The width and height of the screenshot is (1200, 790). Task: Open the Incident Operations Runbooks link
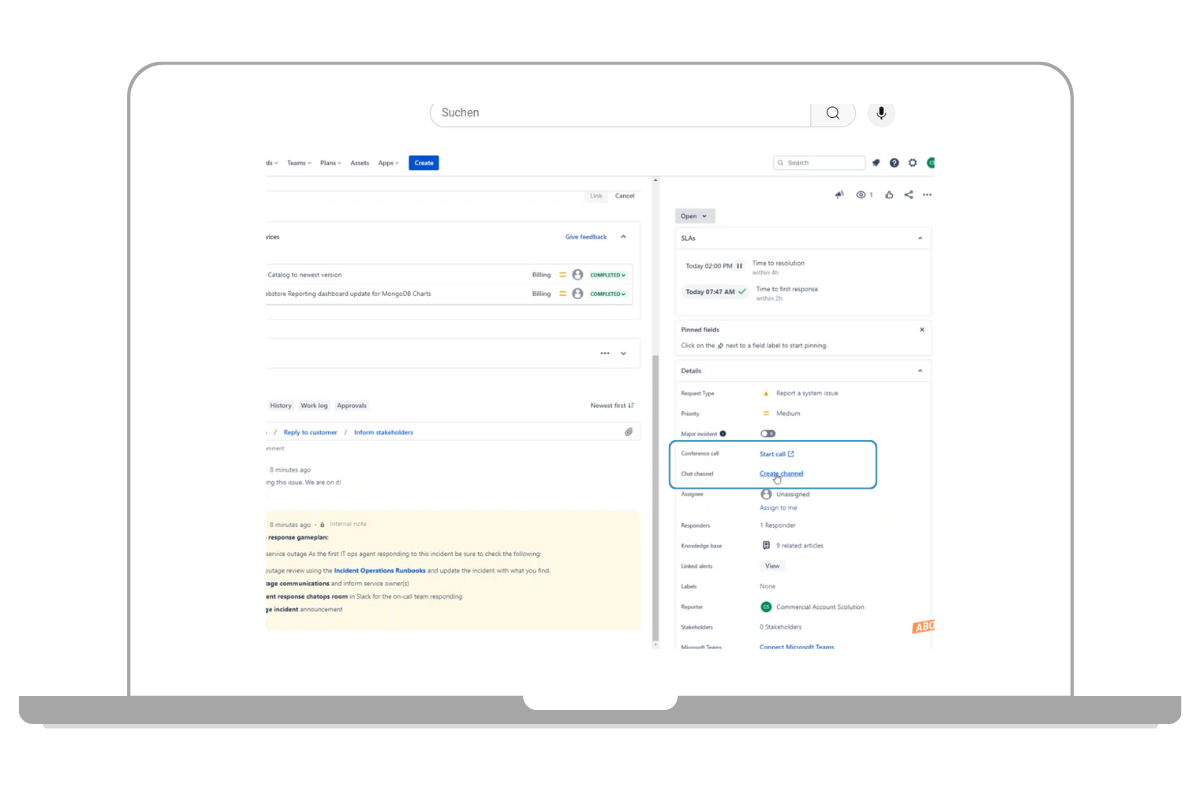point(380,571)
